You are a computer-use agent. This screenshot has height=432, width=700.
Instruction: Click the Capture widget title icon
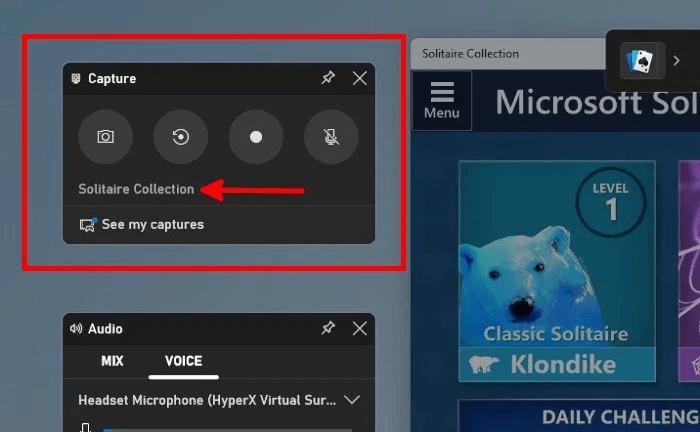76,79
